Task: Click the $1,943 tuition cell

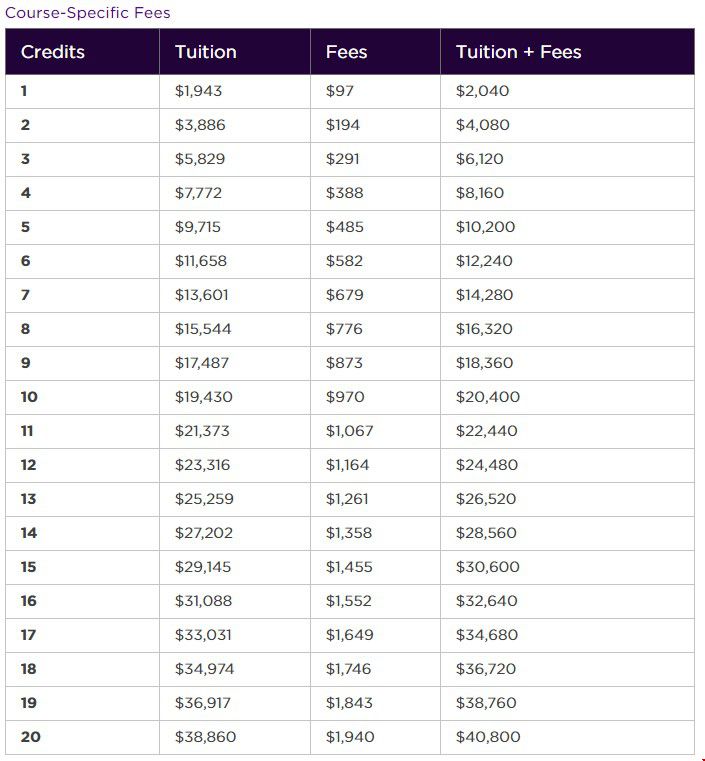Action: [235, 91]
